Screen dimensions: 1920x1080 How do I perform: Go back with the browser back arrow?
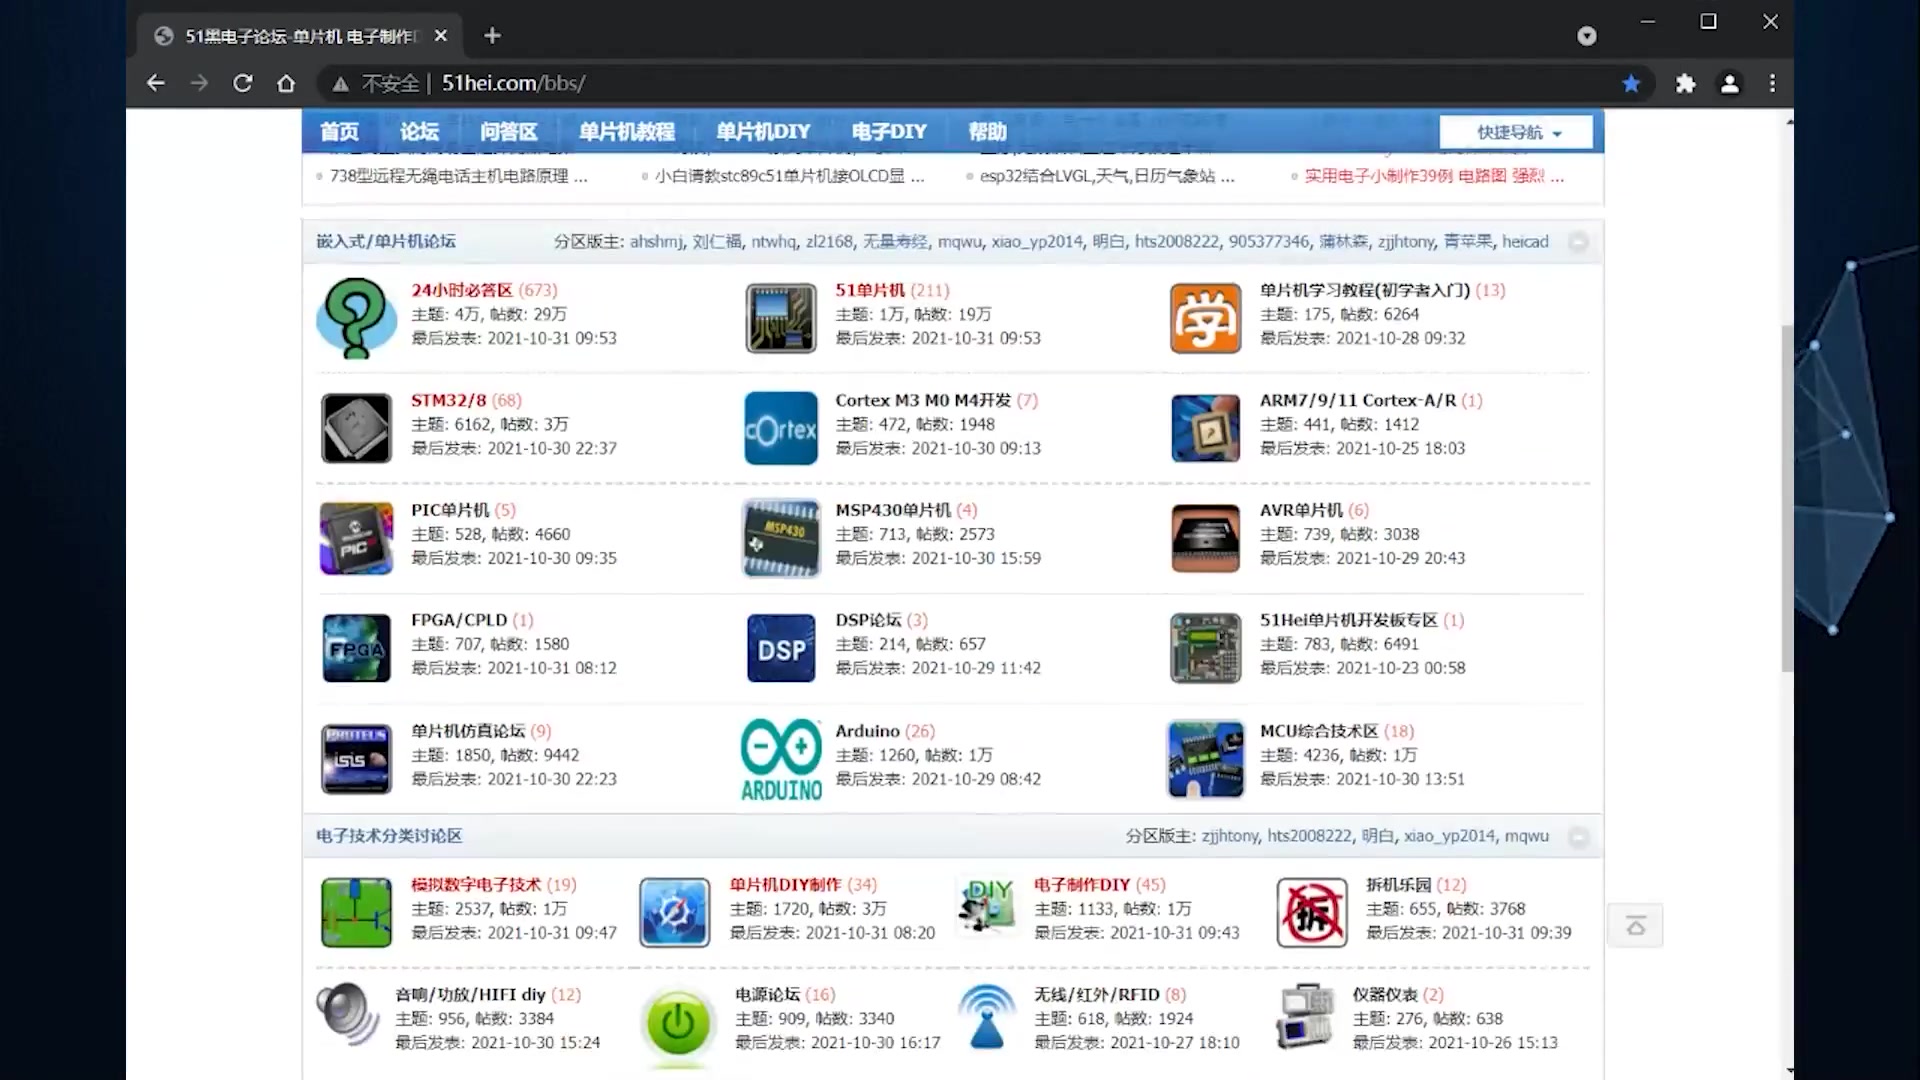coord(155,84)
